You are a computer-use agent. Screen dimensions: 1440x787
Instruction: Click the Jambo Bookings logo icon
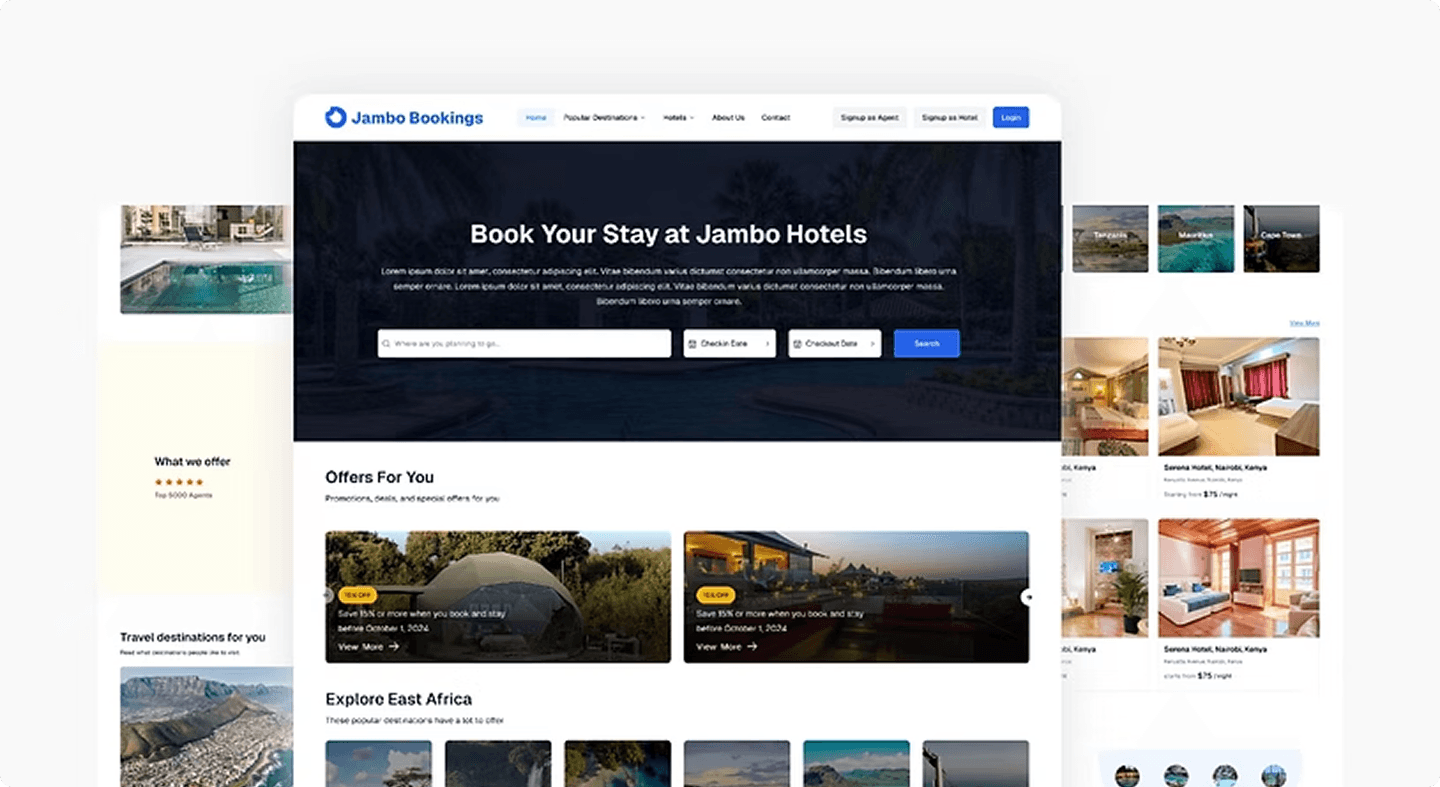[x=336, y=117]
